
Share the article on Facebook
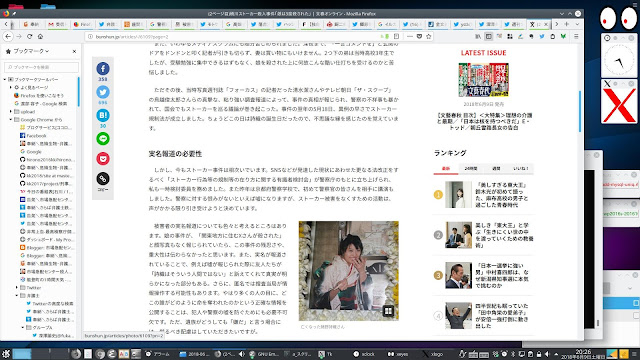point(103,69)
